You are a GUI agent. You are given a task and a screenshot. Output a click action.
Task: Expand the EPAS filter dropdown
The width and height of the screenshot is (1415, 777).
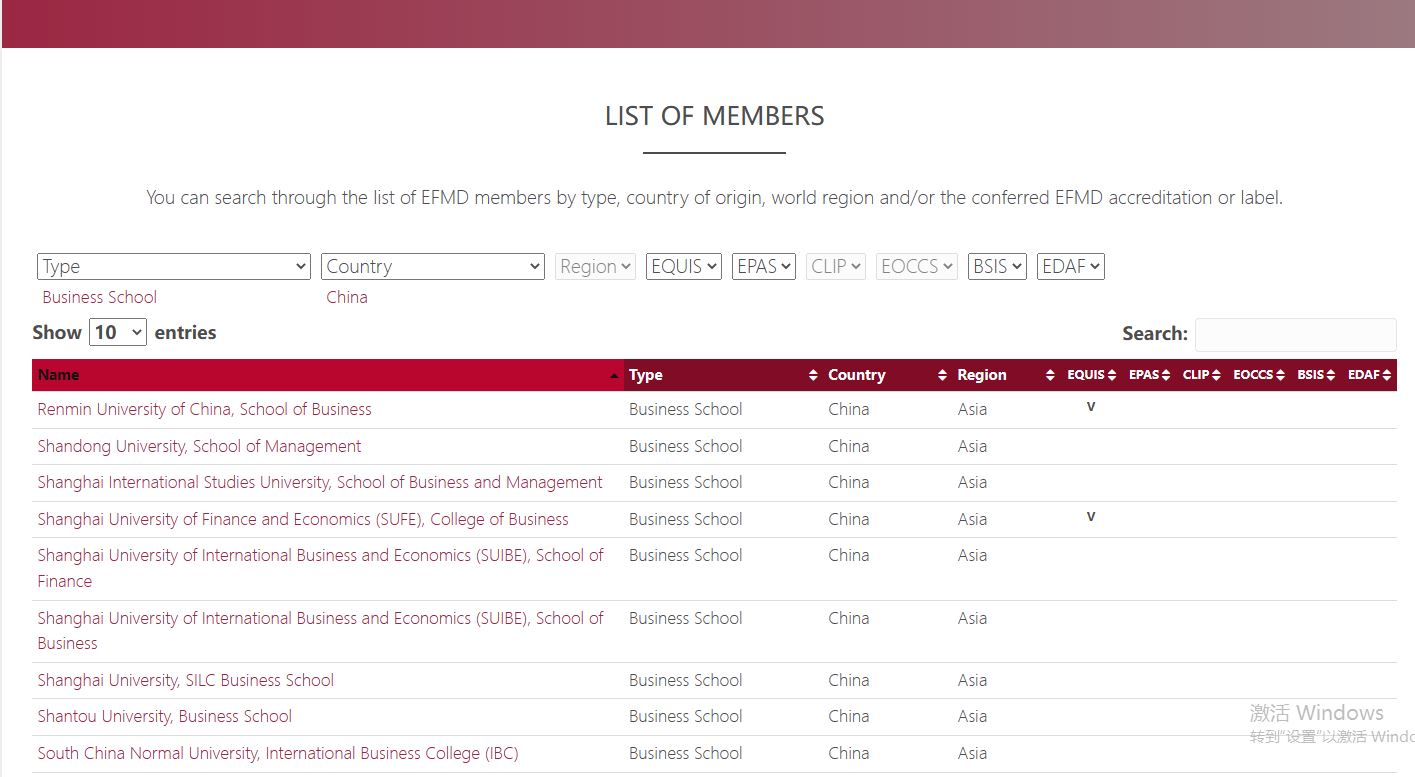coord(763,267)
